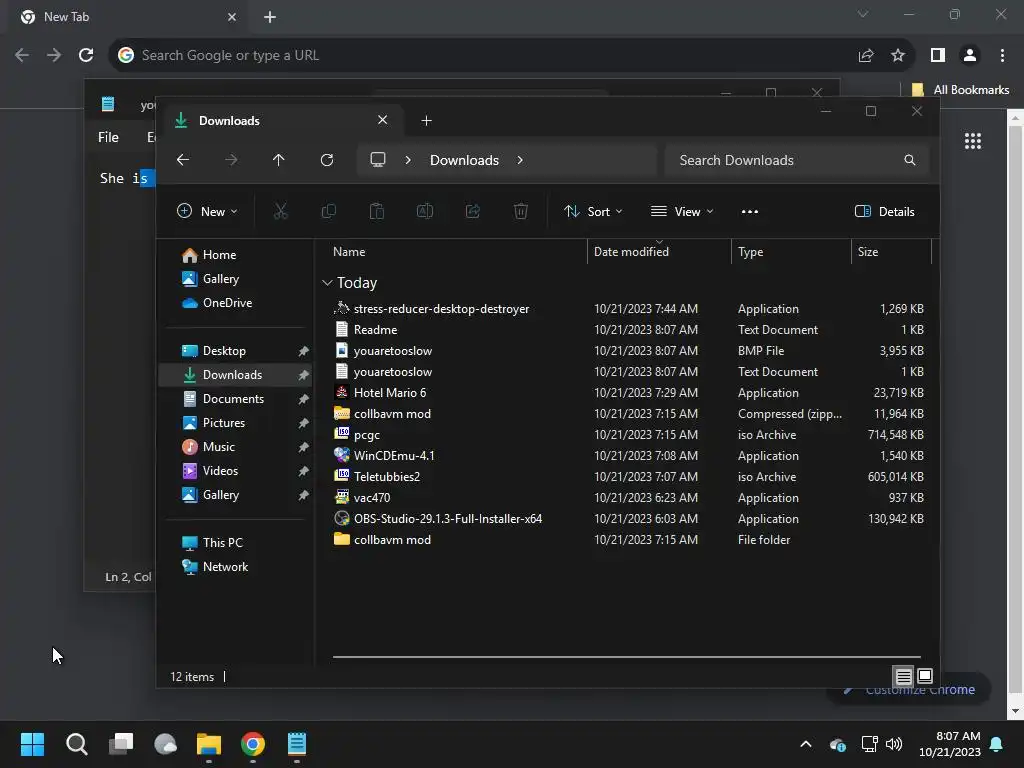Open Chrome side panel icon

pyautogui.click(x=938, y=56)
